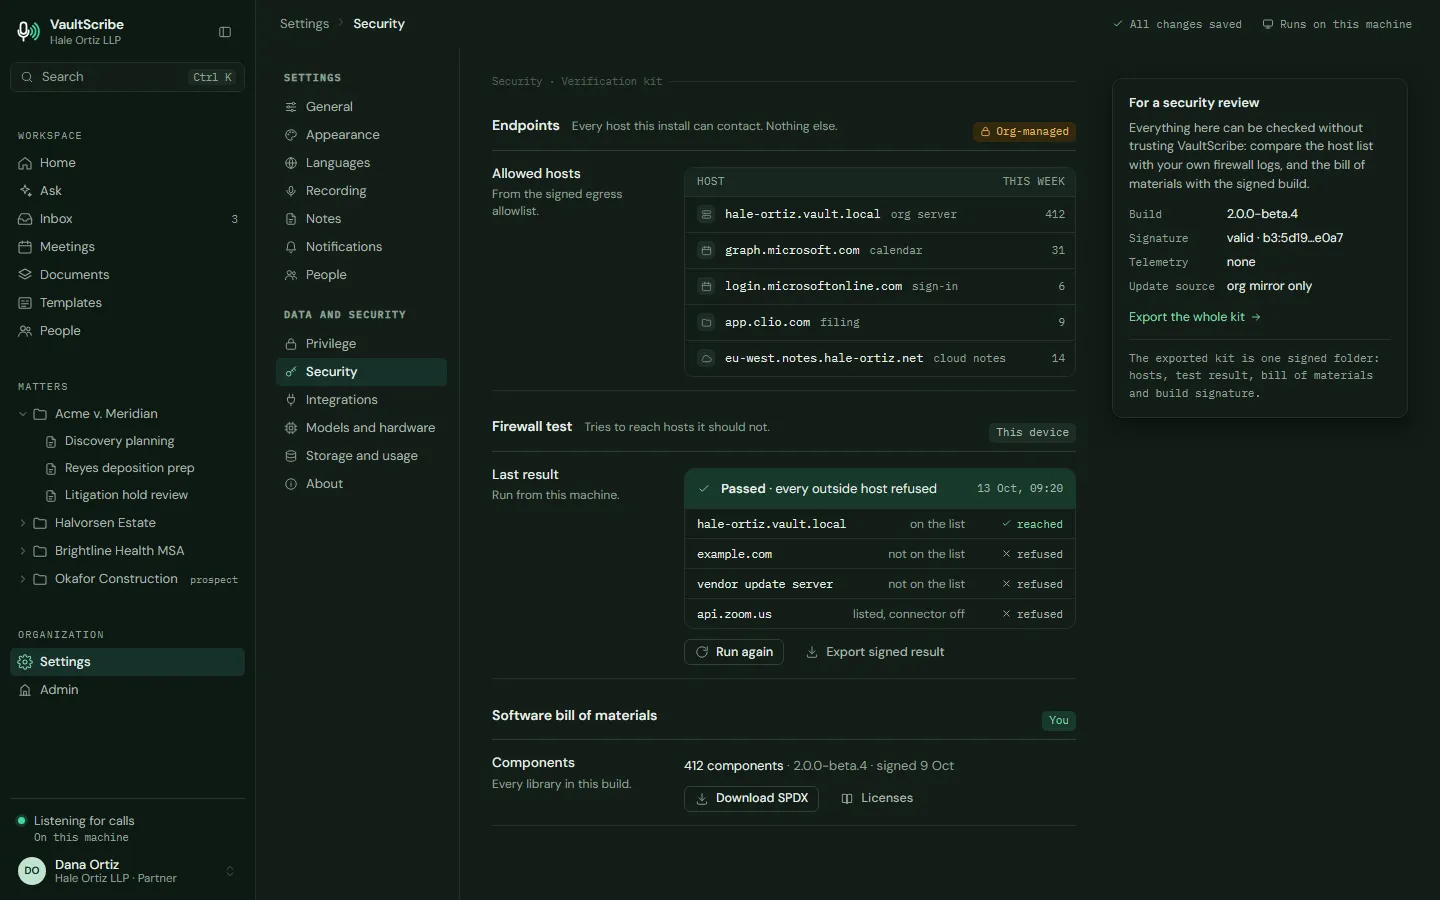Screen dimensions: 1440x900
Task: Expand the Brightline Health MSA matter
Action: 23,551
